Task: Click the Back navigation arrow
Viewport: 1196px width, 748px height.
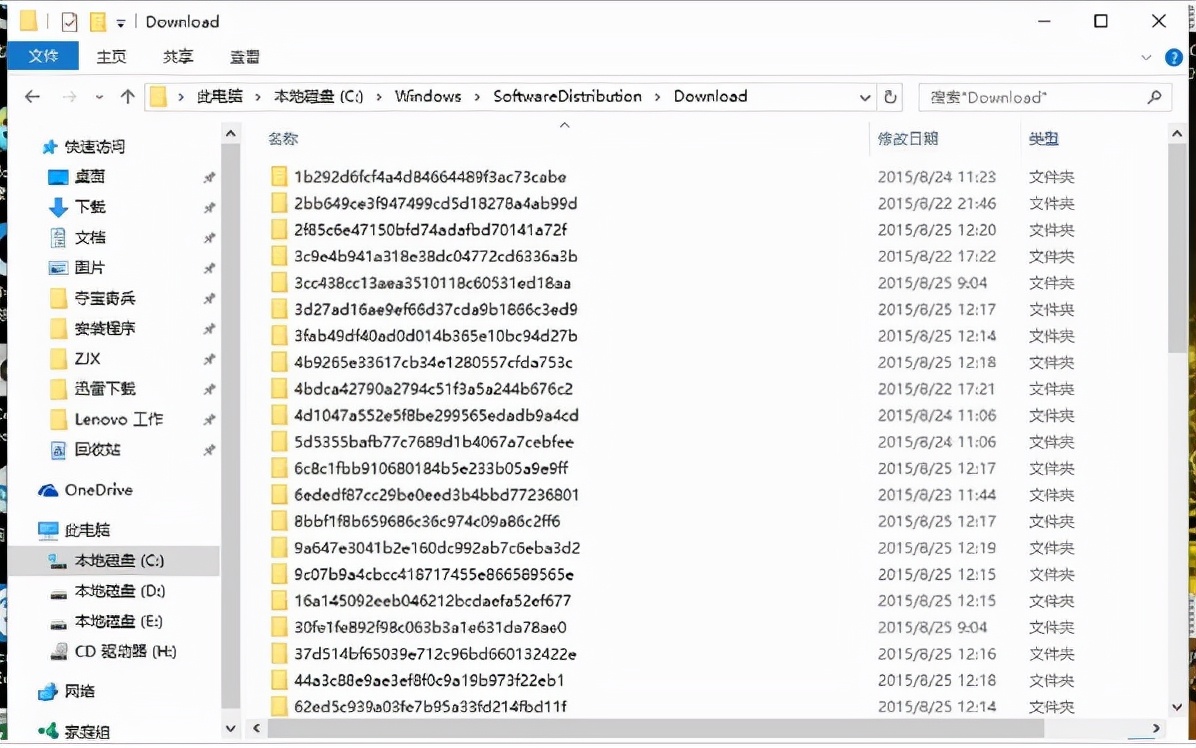Action: [32, 97]
